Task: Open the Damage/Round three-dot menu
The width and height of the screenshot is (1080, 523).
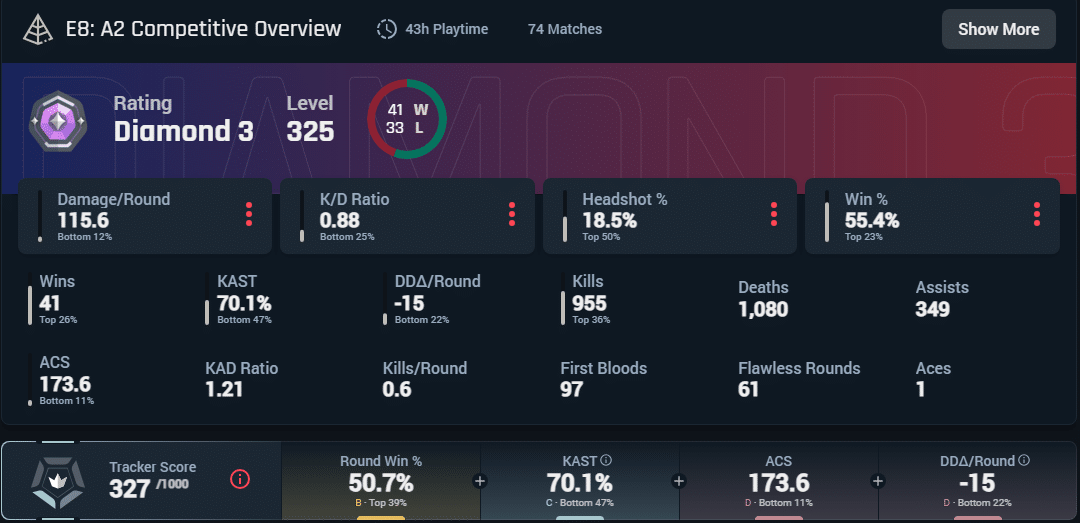Action: tap(249, 214)
